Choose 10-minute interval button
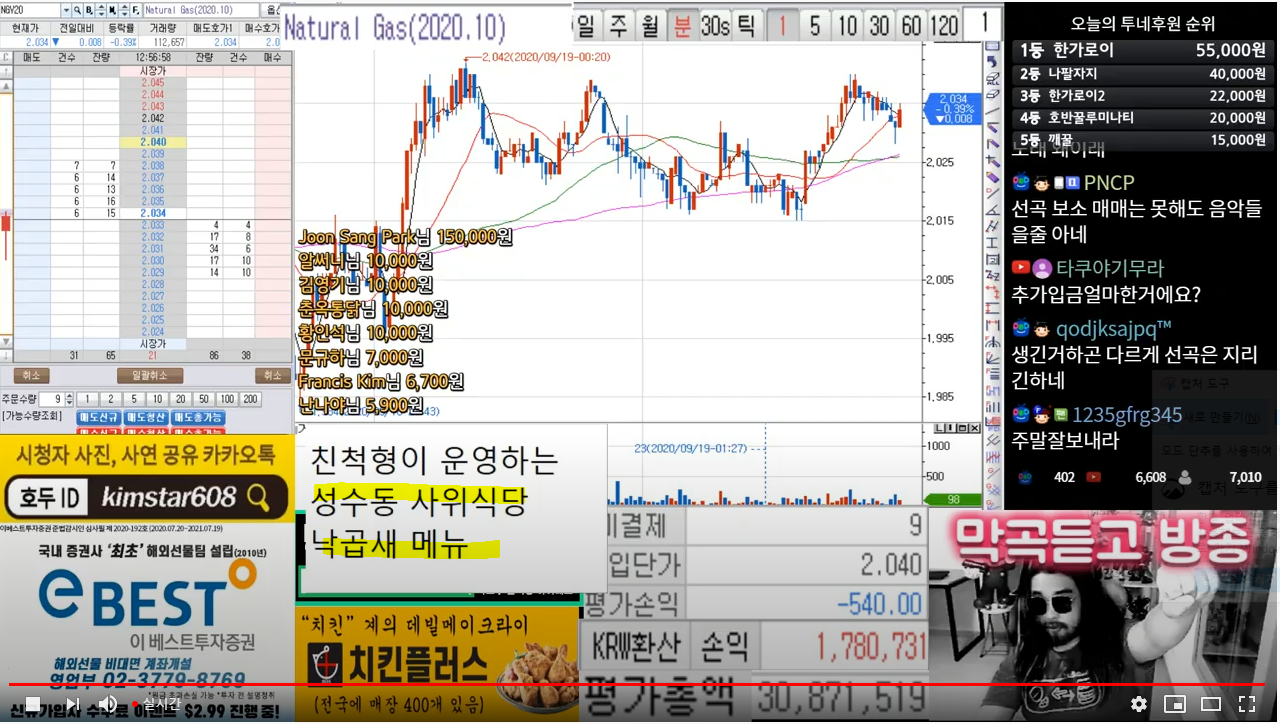This screenshot has height=724, width=1280. (x=847, y=24)
